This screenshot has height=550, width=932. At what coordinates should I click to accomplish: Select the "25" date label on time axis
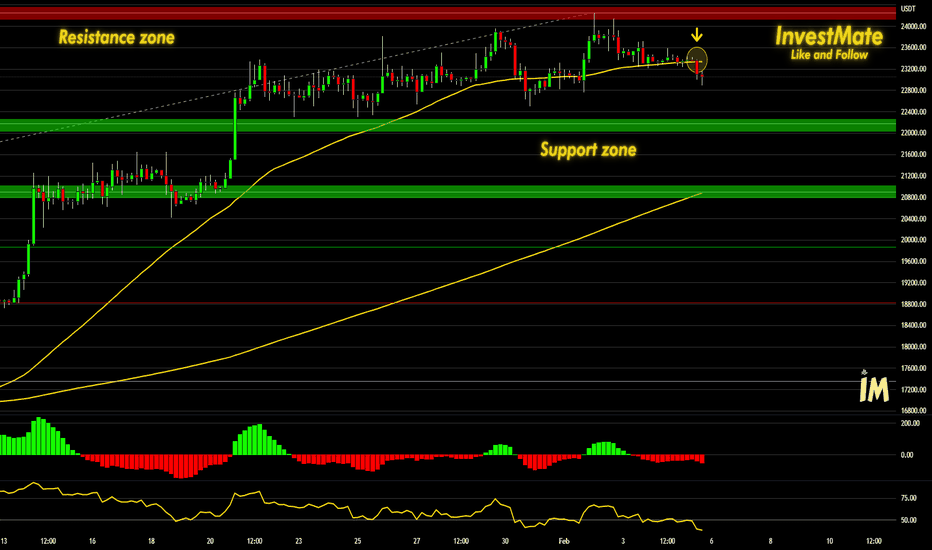click(358, 541)
